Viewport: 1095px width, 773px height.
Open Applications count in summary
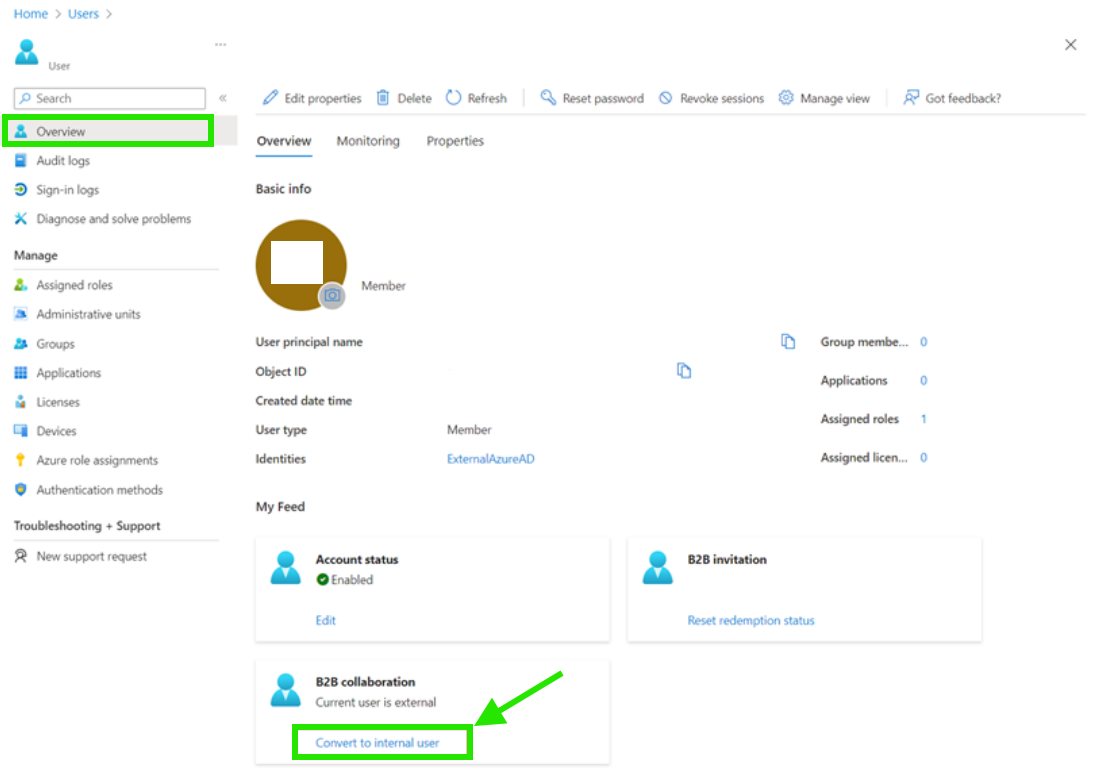pos(923,381)
